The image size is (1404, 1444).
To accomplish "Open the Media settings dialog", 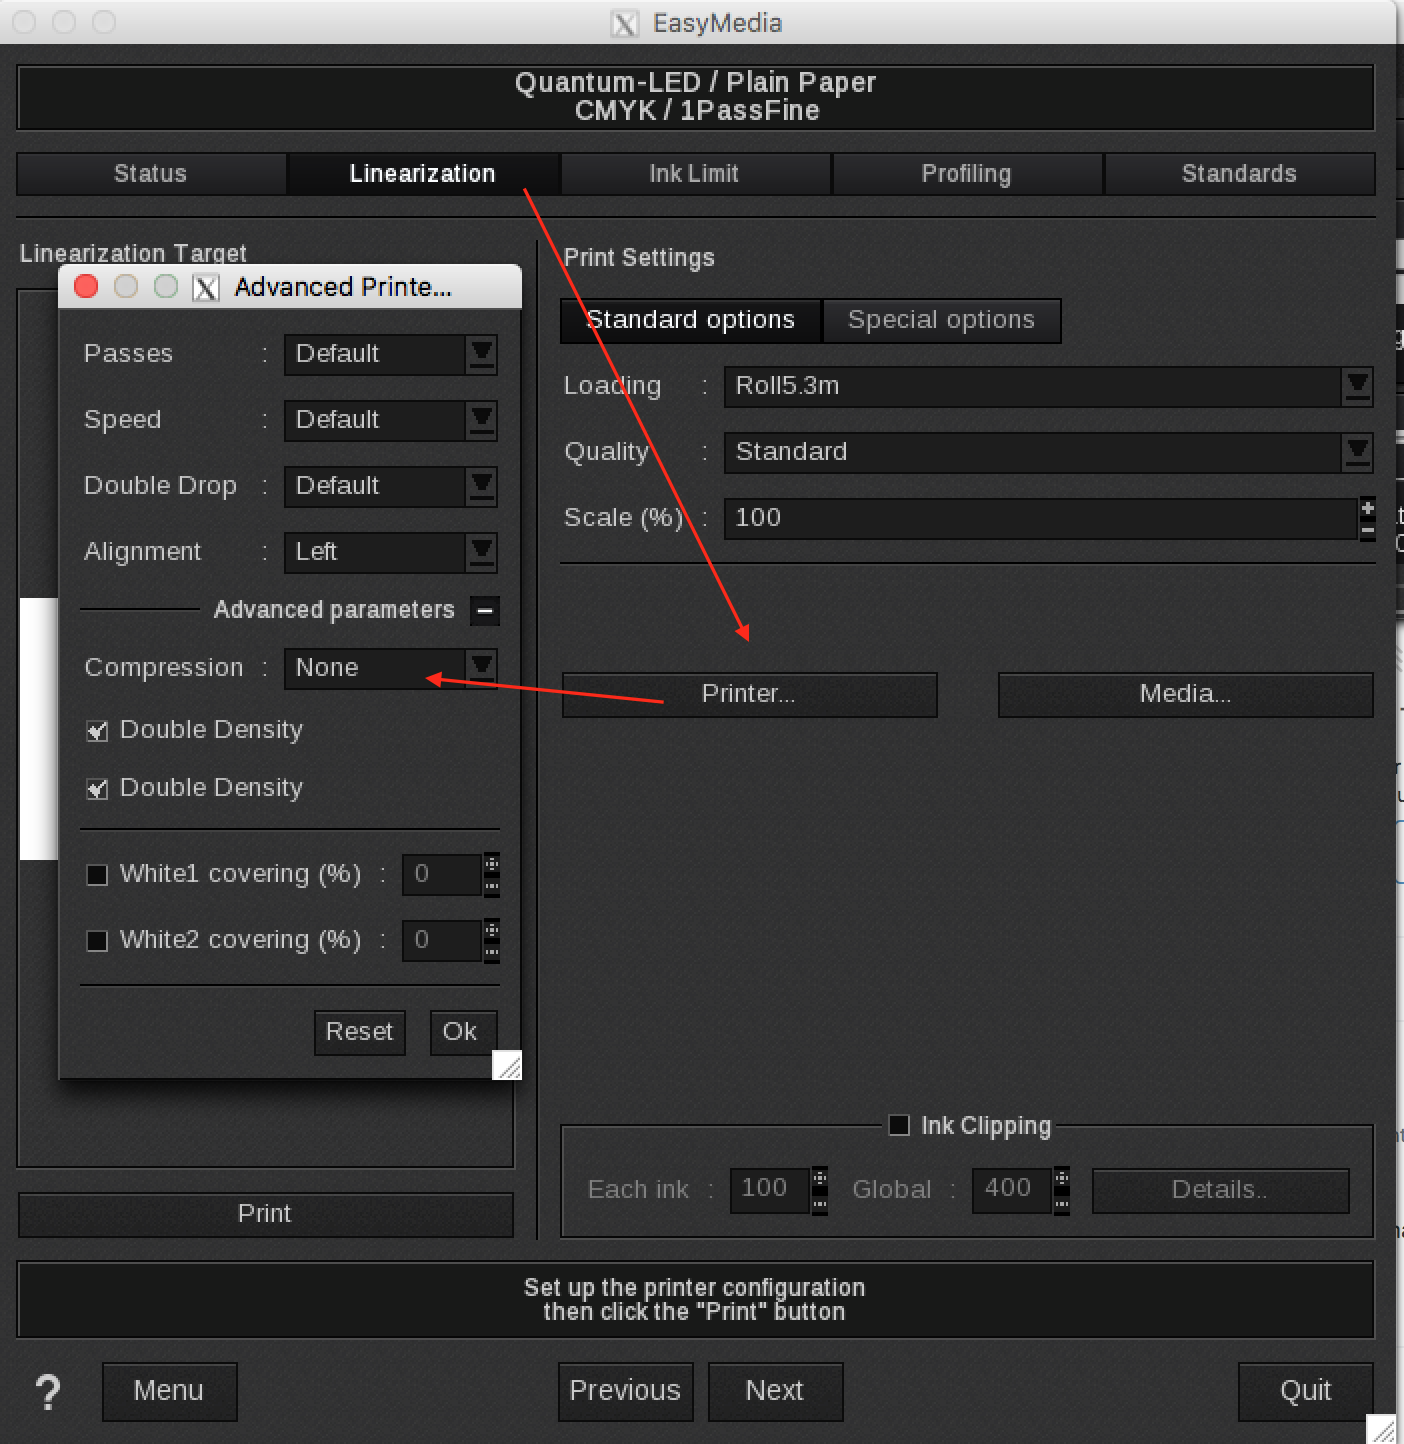I will click(x=1184, y=694).
